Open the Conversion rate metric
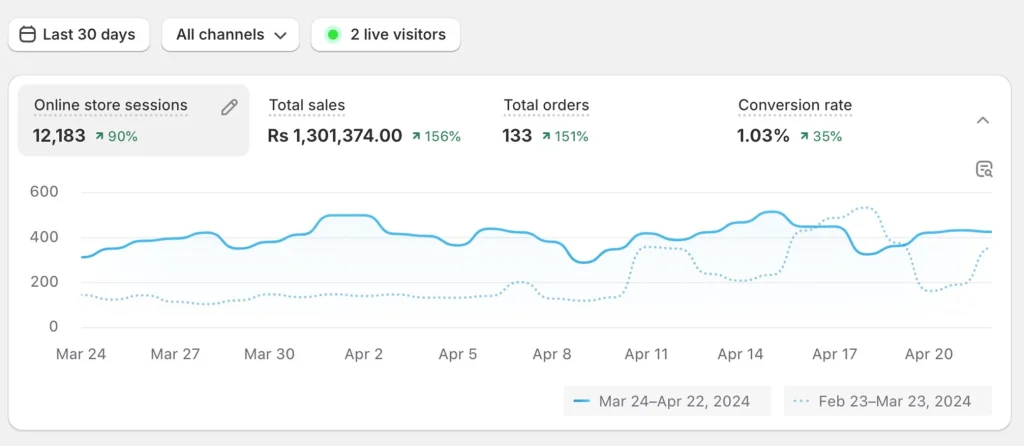Screen dimensions: 1024x446 pyautogui.click(x=795, y=105)
